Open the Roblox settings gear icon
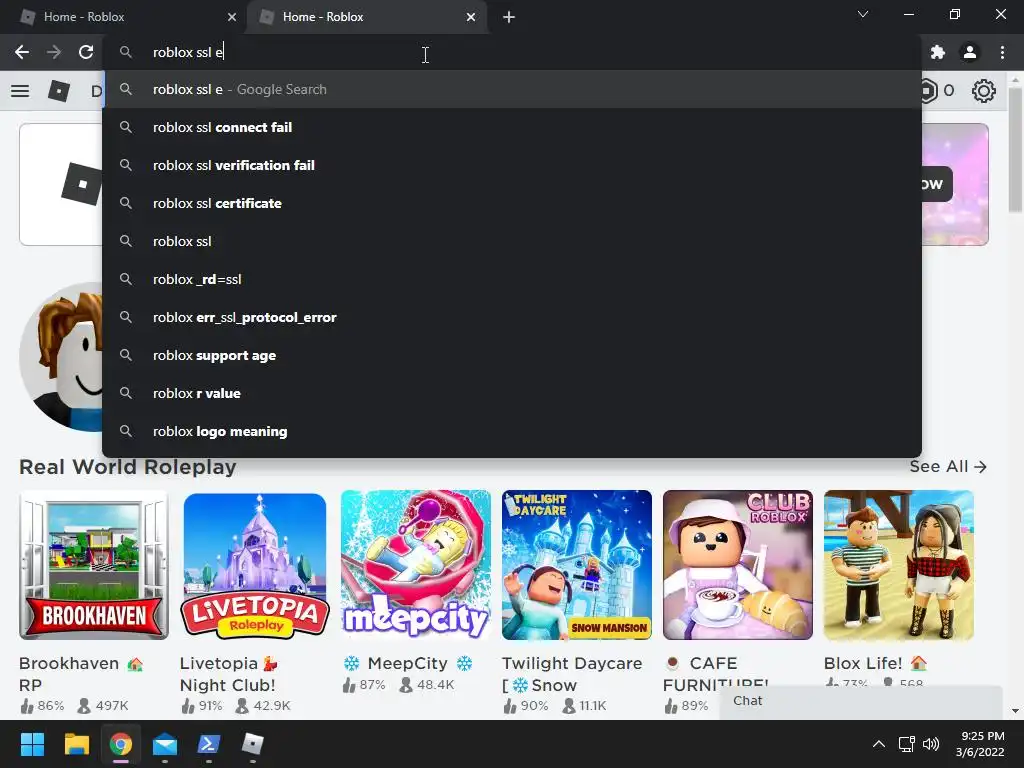This screenshot has height=768, width=1024. [984, 91]
